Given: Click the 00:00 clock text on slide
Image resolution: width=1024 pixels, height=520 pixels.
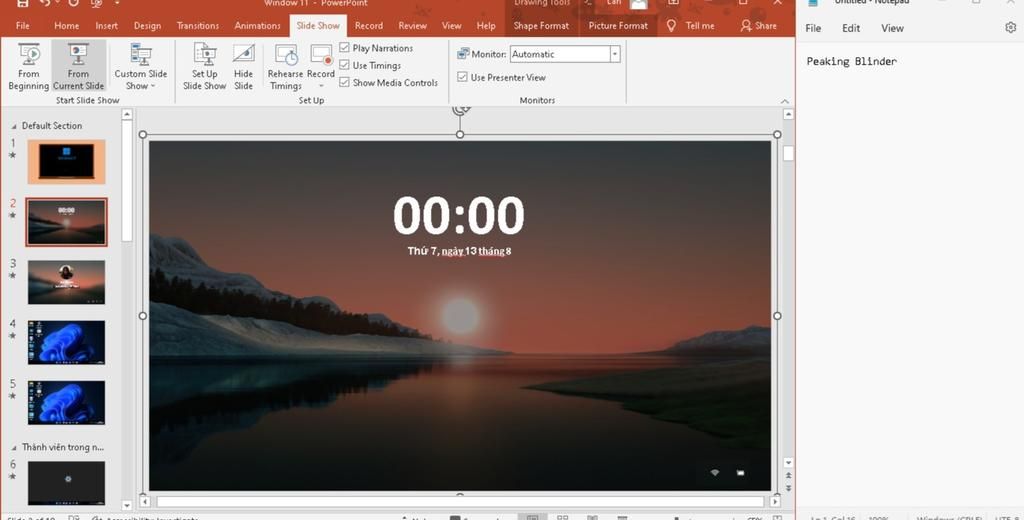Looking at the screenshot, I should point(458,216).
